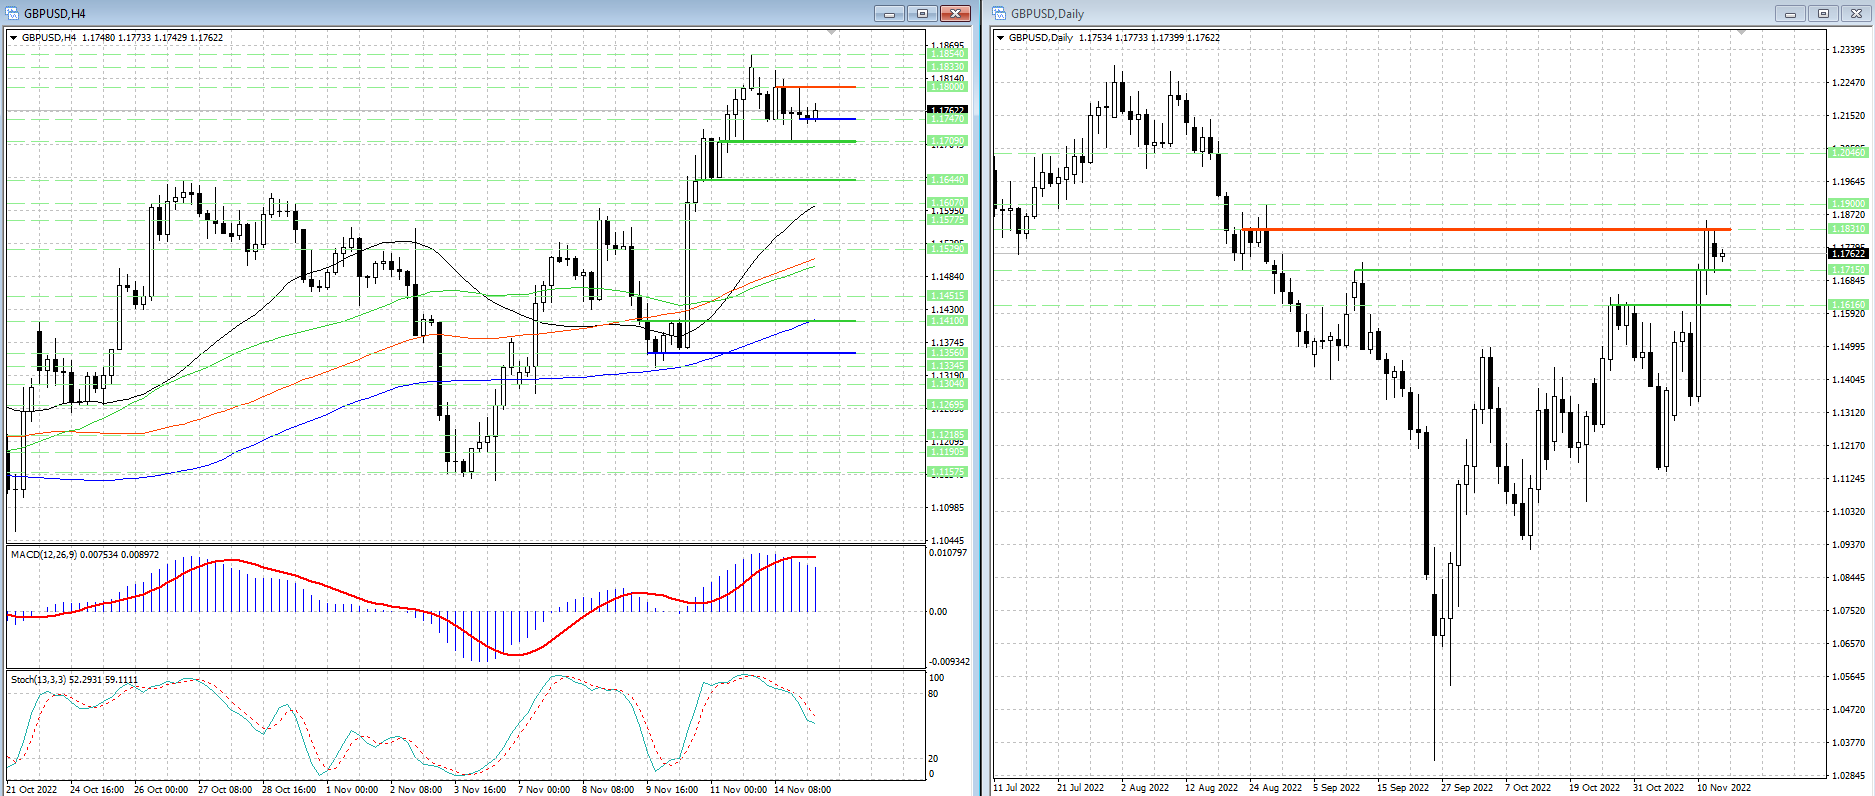1875x796 pixels.
Task: Maximize the GBPUSD,Daily chart window
Action: (x=1822, y=13)
